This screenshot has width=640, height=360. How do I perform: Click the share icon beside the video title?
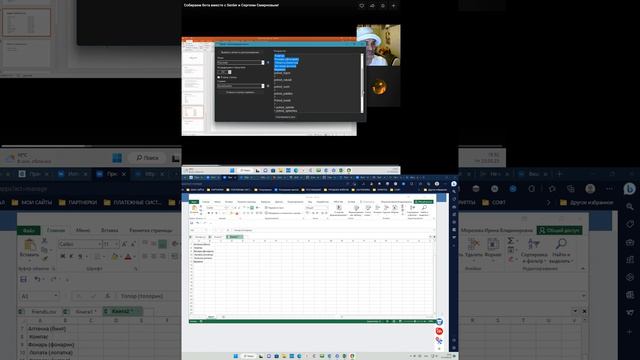(372, 6)
